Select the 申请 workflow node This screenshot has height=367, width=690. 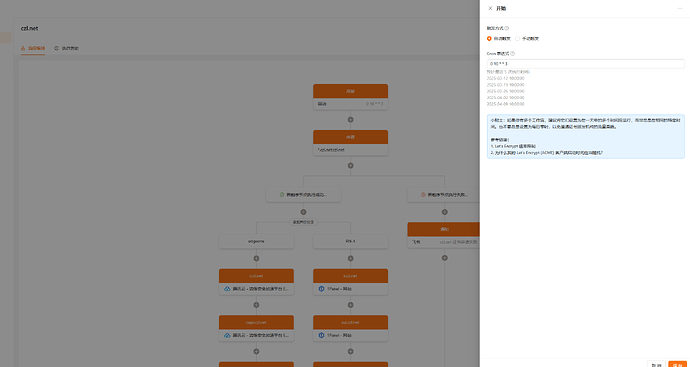[x=350, y=143]
